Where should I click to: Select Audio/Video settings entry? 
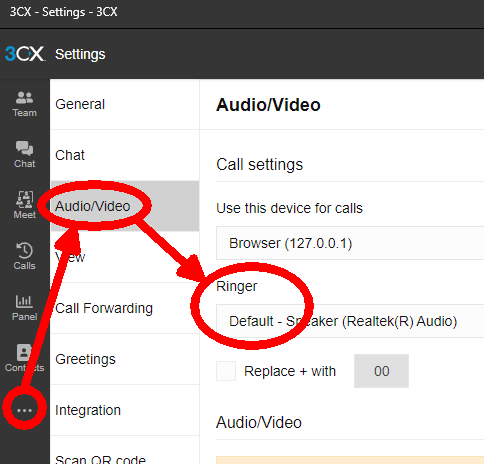[125, 206]
